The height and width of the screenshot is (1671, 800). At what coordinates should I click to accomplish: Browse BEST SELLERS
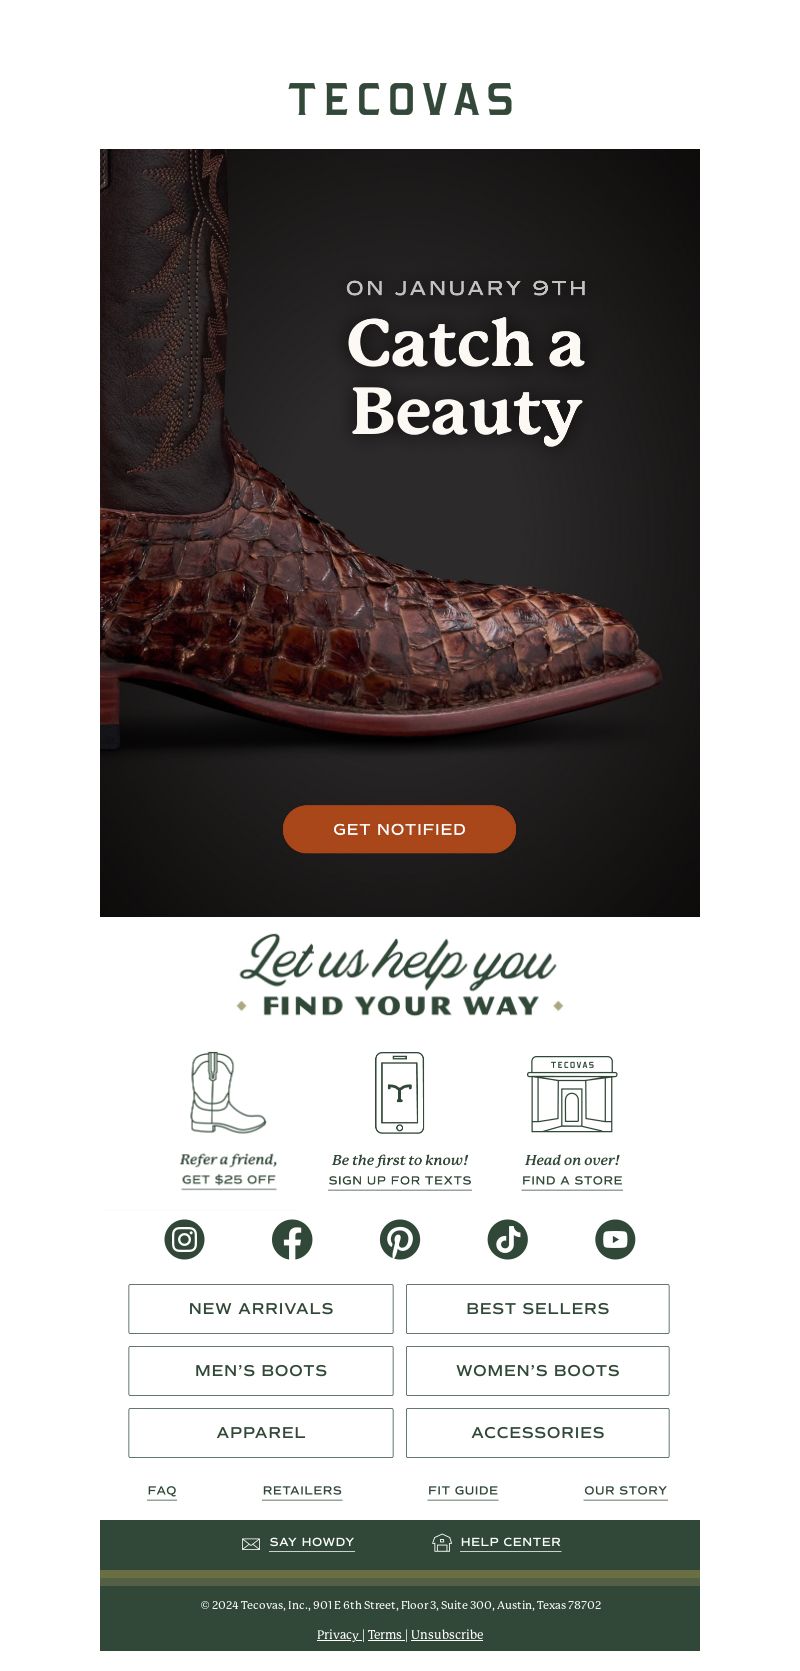pyautogui.click(x=538, y=1309)
